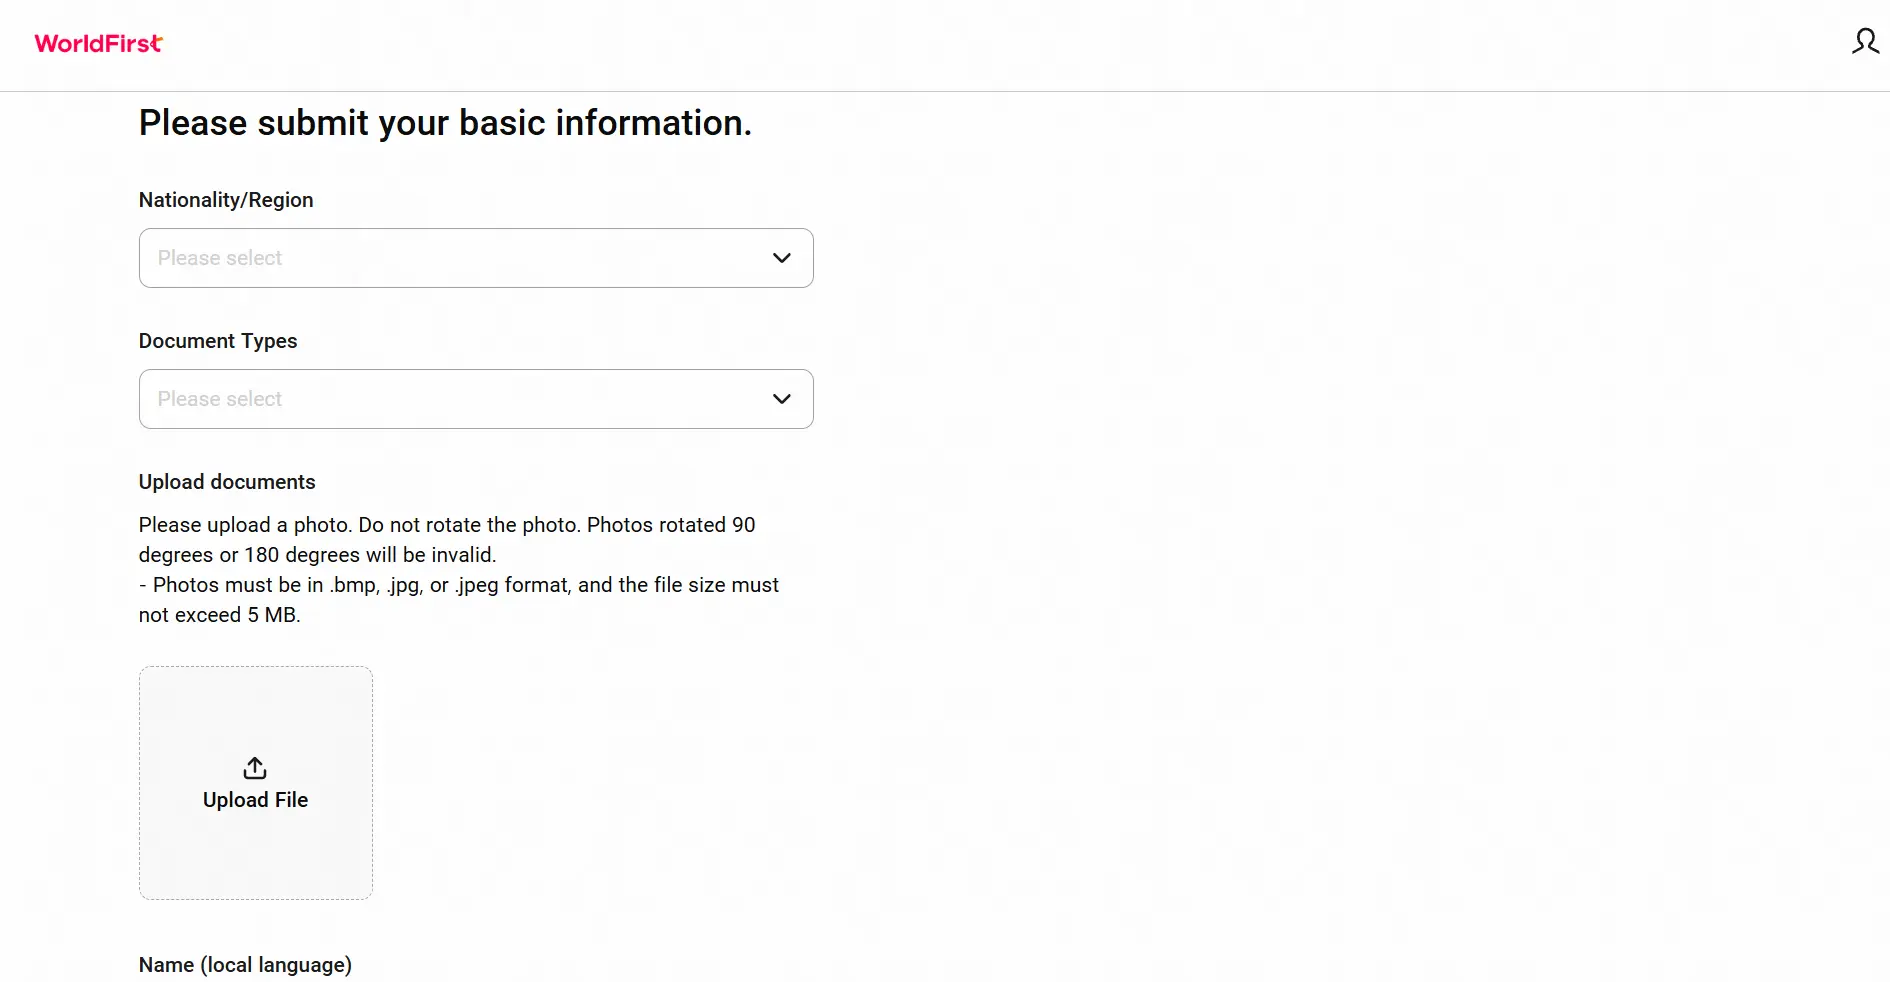Click the photo rotation instruction text
This screenshot has height=982, width=1890.
447,540
